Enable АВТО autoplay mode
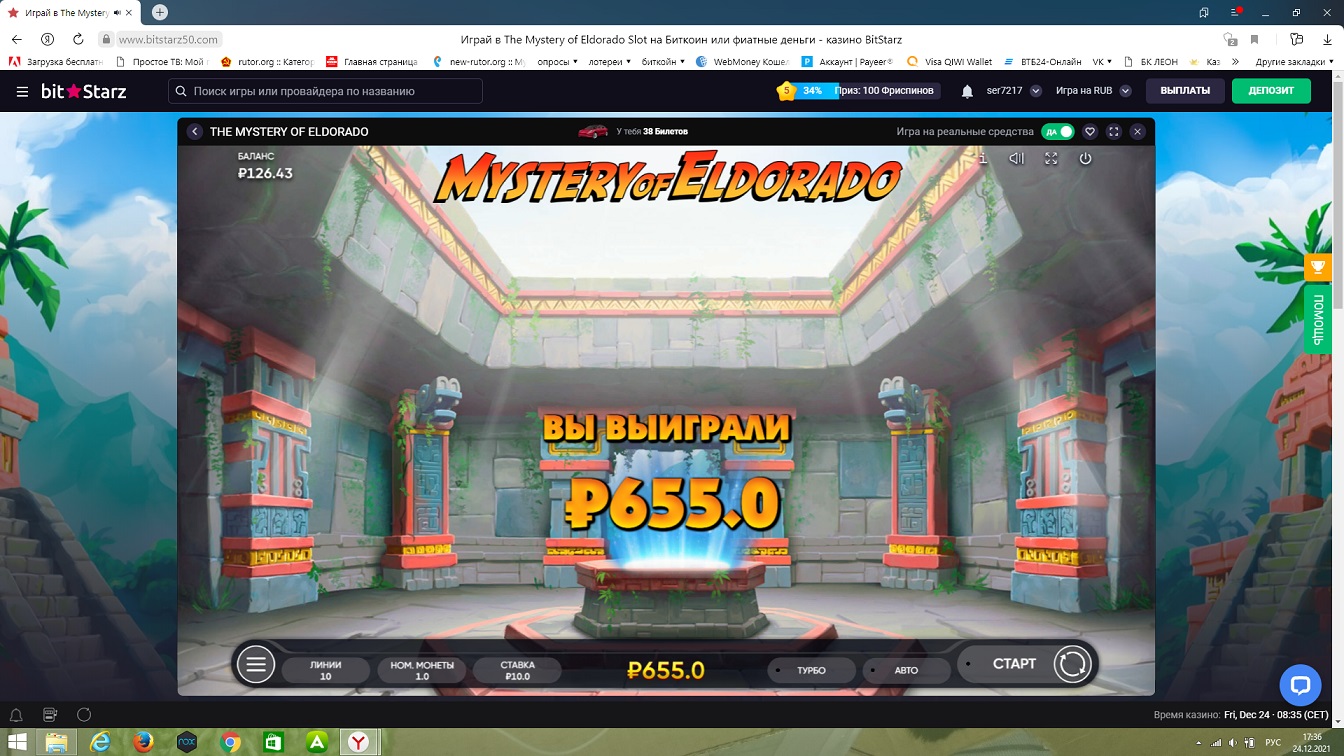This screenshot has height=756, width=1344. pos(906,670)
